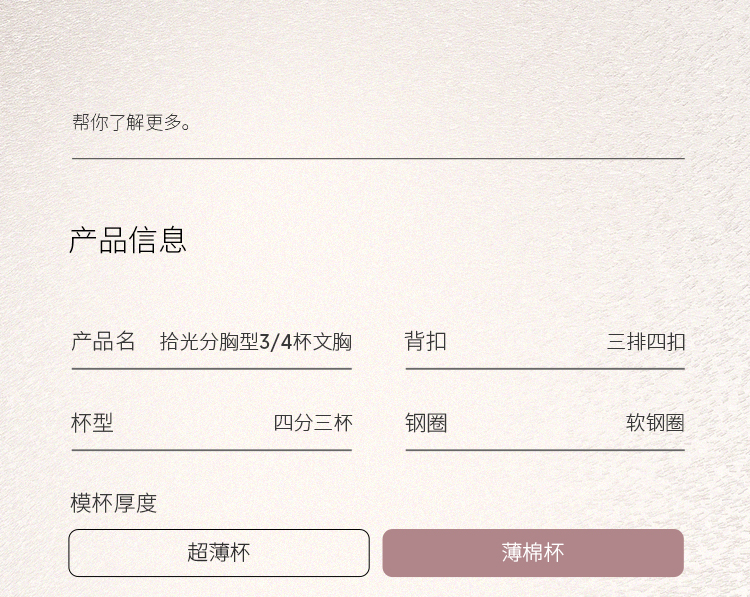Click the underline beneath the 产品名 row
Screen dimensions: 750x597
pos(211,369)
